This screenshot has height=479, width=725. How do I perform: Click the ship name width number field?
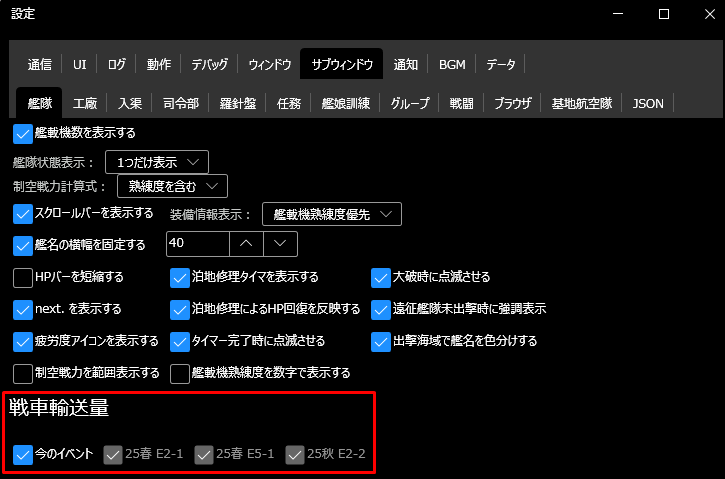(198, 244)
